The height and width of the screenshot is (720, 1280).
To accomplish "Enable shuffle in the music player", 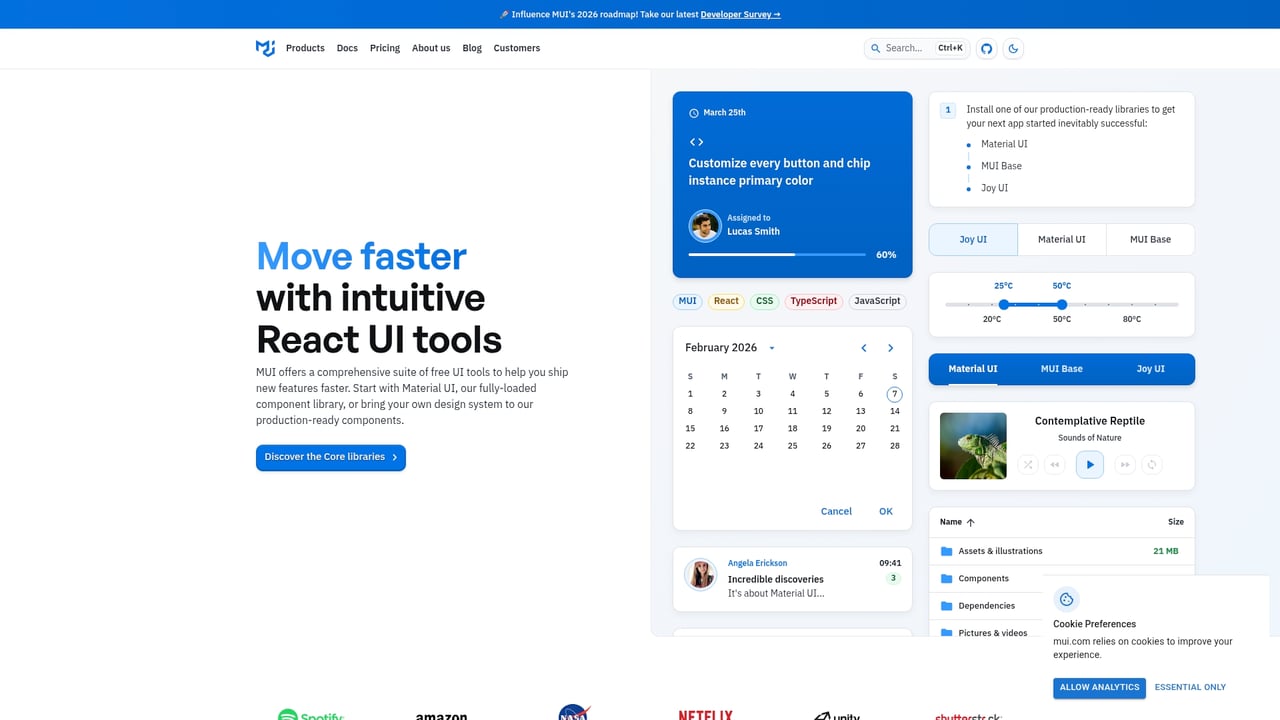I will click(1028, 464).
